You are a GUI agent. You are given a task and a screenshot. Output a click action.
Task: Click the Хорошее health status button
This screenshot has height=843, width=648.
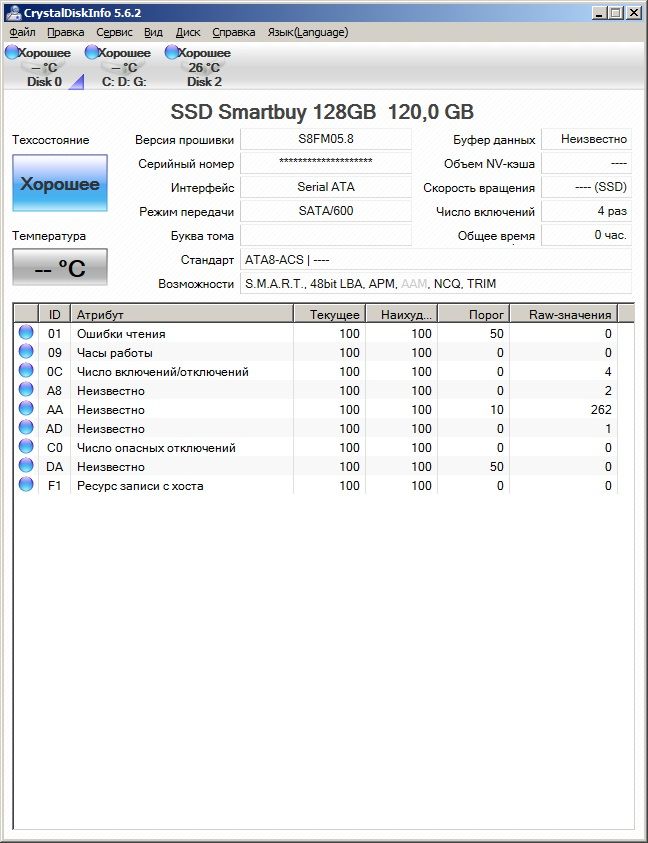(60, 184)
